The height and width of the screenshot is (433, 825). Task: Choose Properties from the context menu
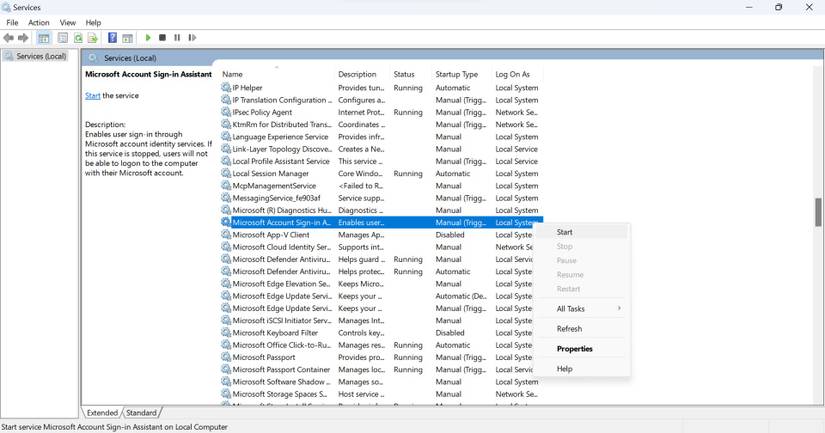[x=582, y=349]
